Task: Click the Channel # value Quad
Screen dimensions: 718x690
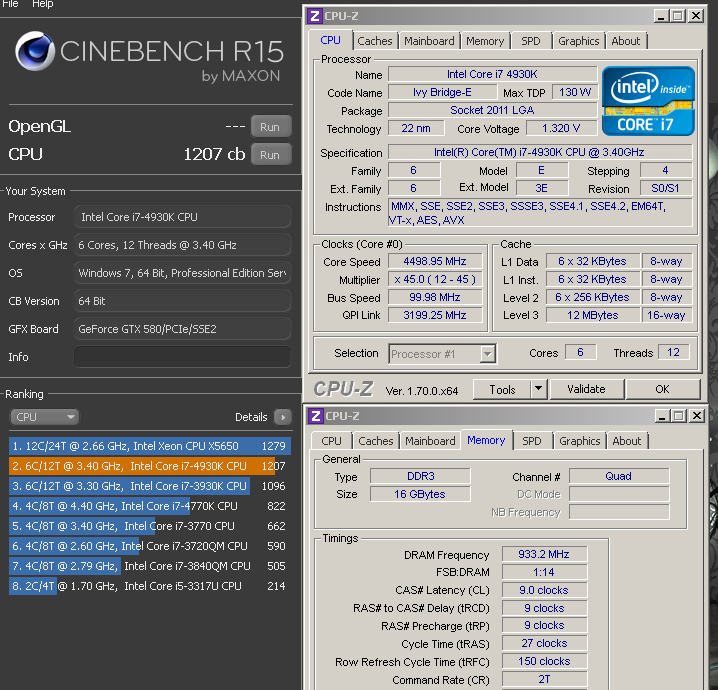Action: (x=619, y=477)
